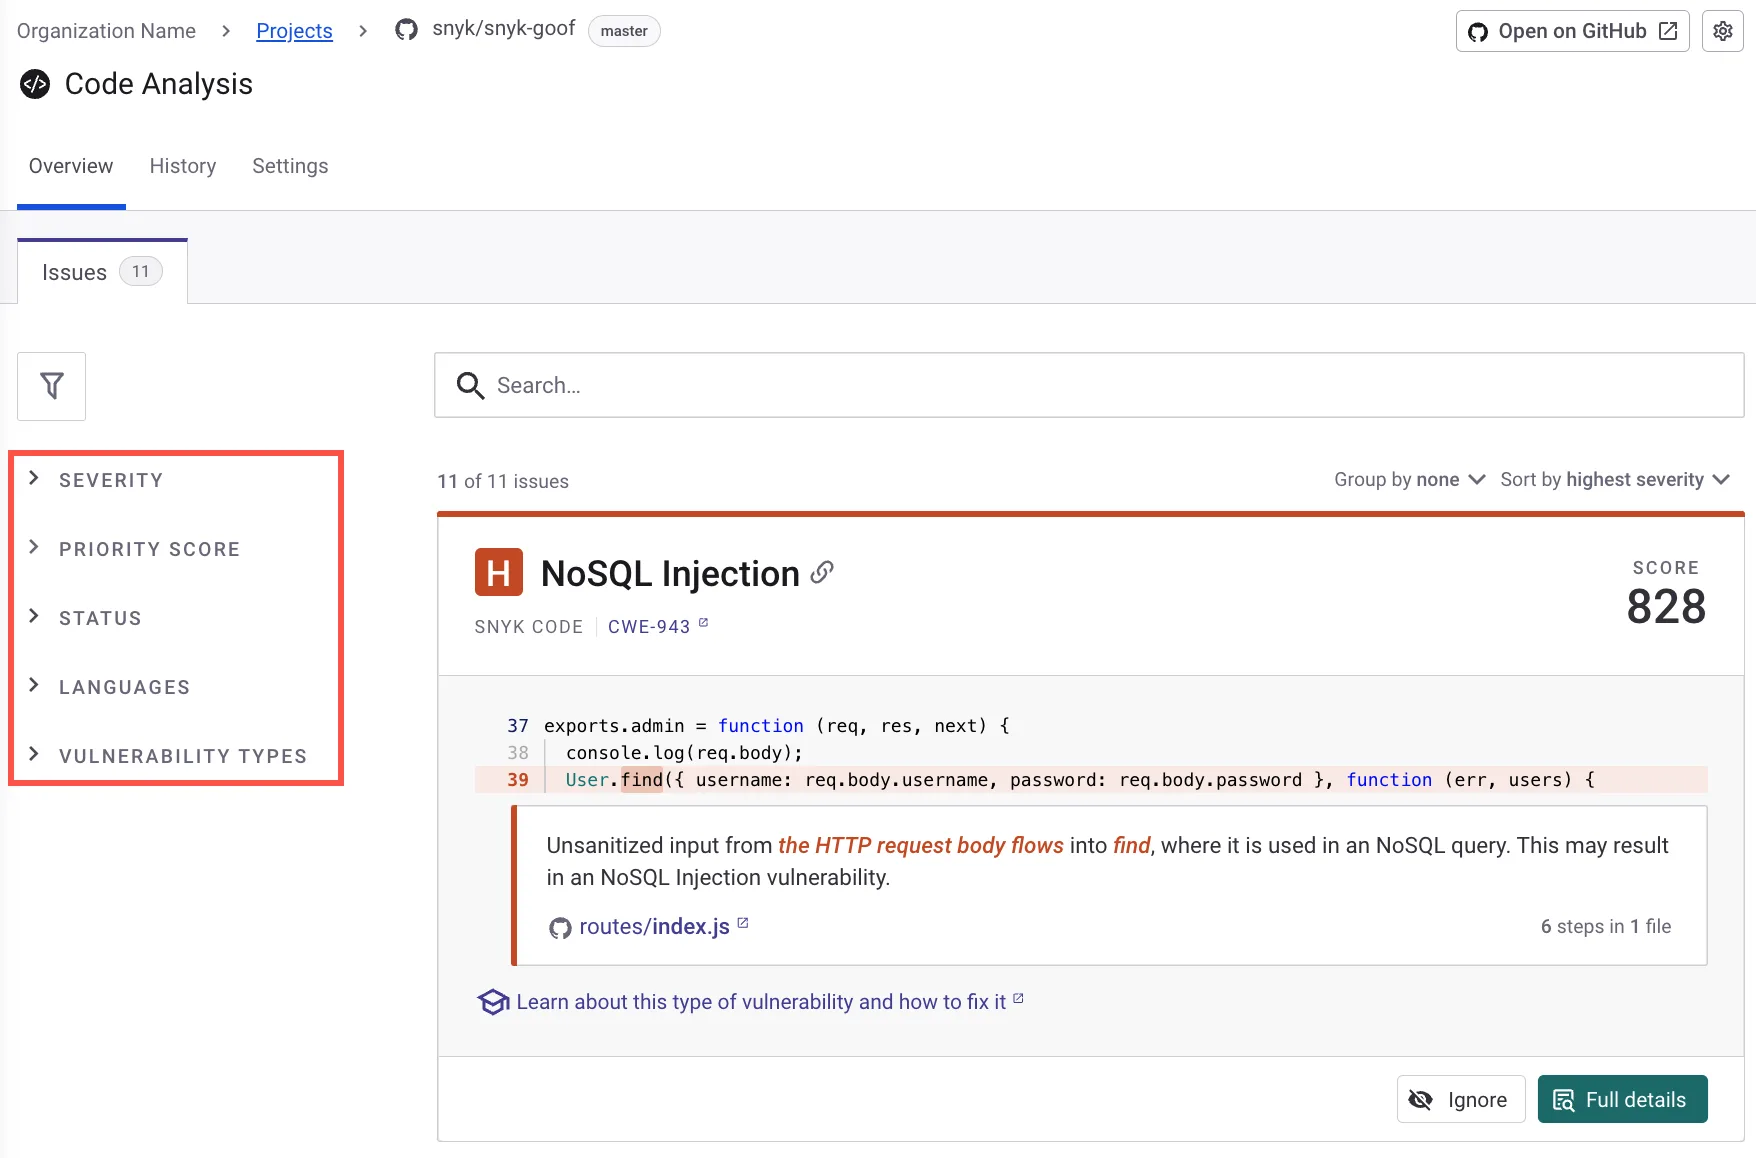Screen dimensions: 1756x1158
Task: Click the GitHub icon next to routes/index.js
Action: (x=560, y=927)
